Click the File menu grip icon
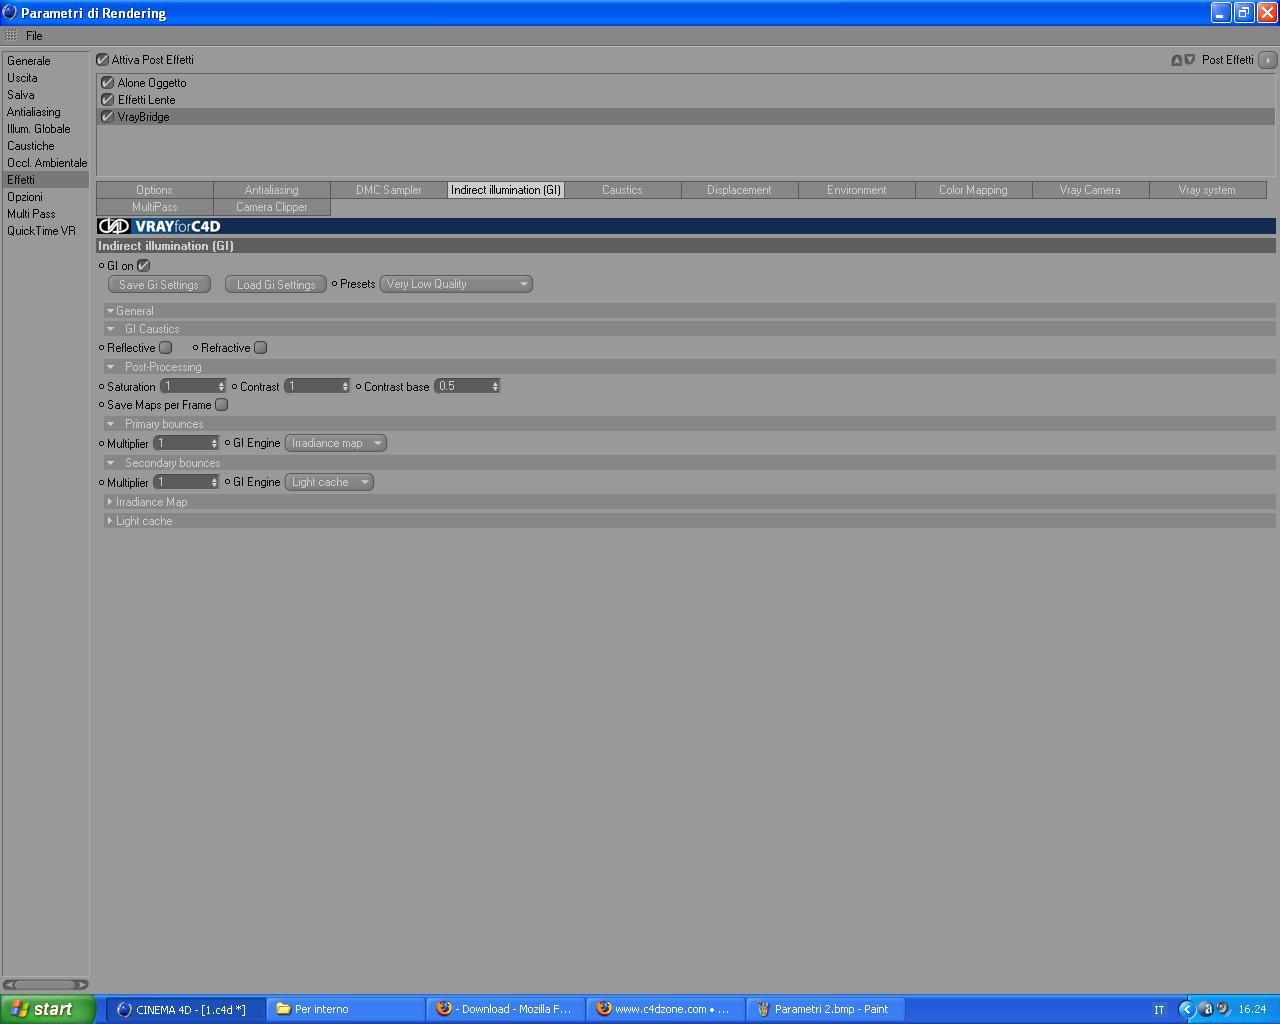Image resolution: width=1280 pixels, height=1024 pixels. pos(11,35)
